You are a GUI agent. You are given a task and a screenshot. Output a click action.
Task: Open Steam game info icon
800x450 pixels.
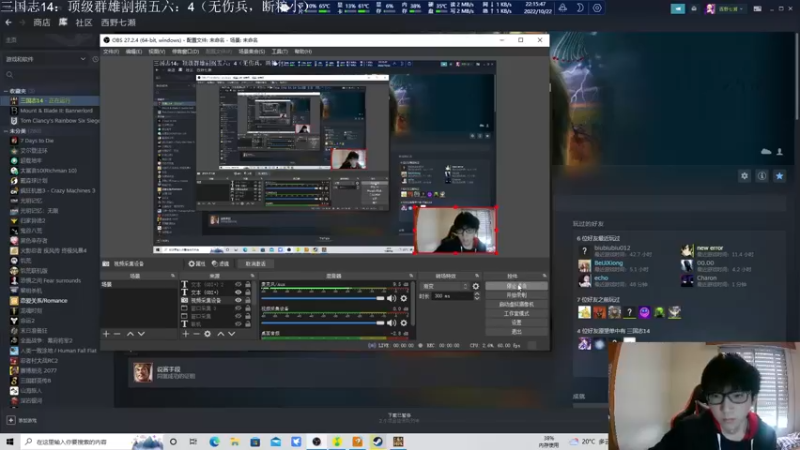[762, 176]
